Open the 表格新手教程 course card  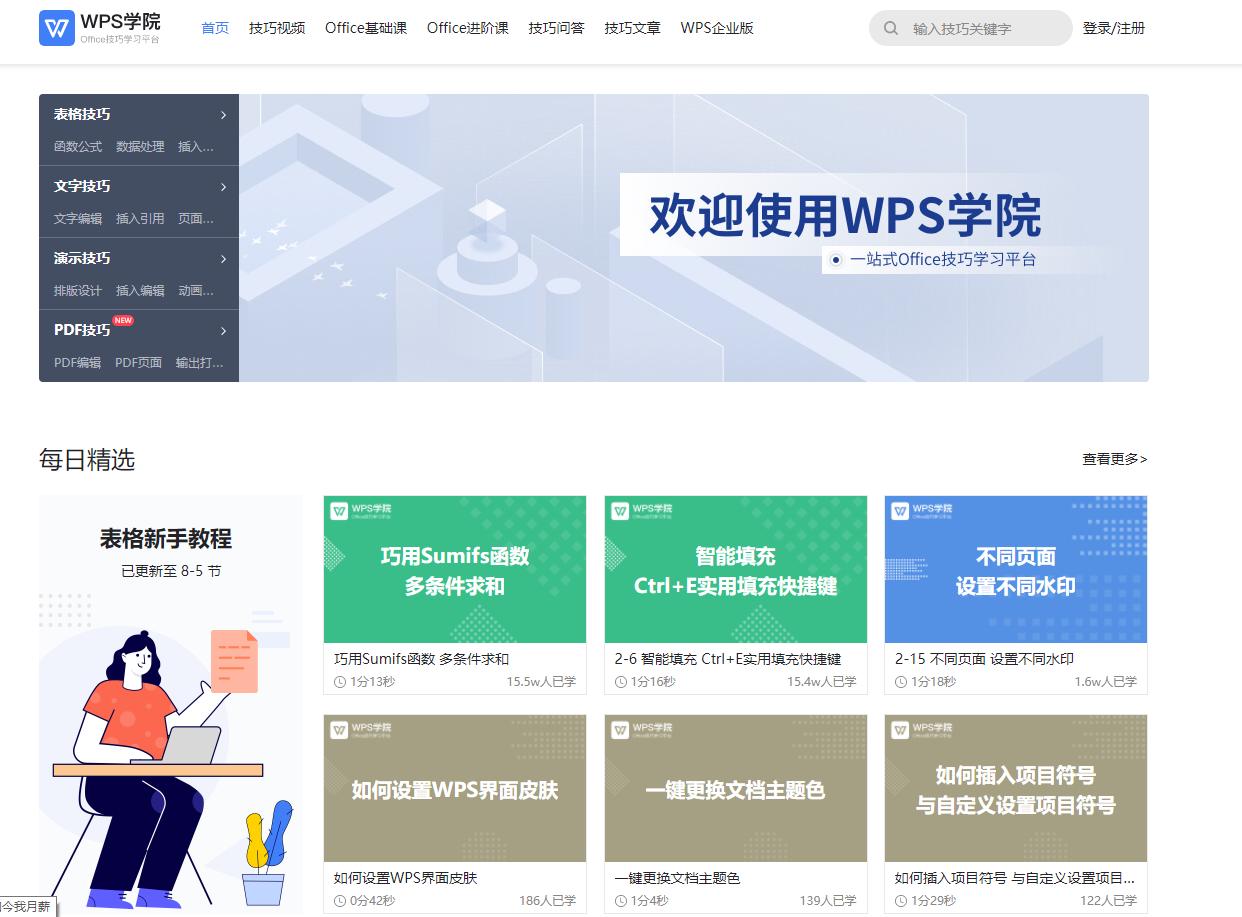(x=170, y=700)
